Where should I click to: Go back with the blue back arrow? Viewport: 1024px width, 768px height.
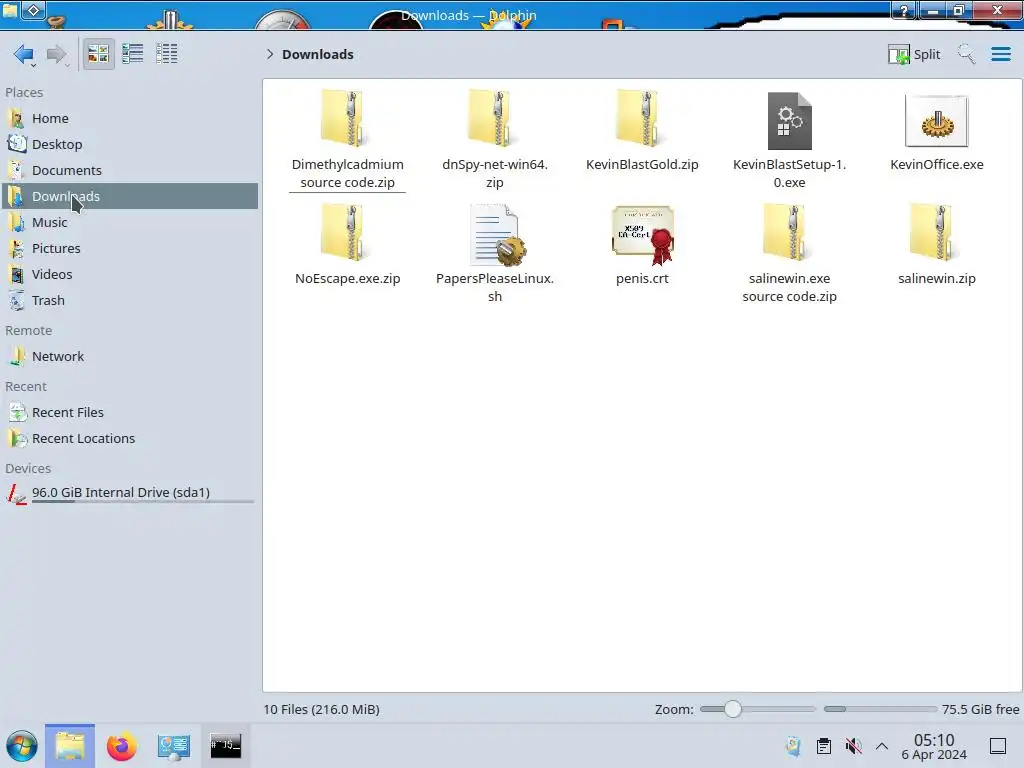(24, 54)
